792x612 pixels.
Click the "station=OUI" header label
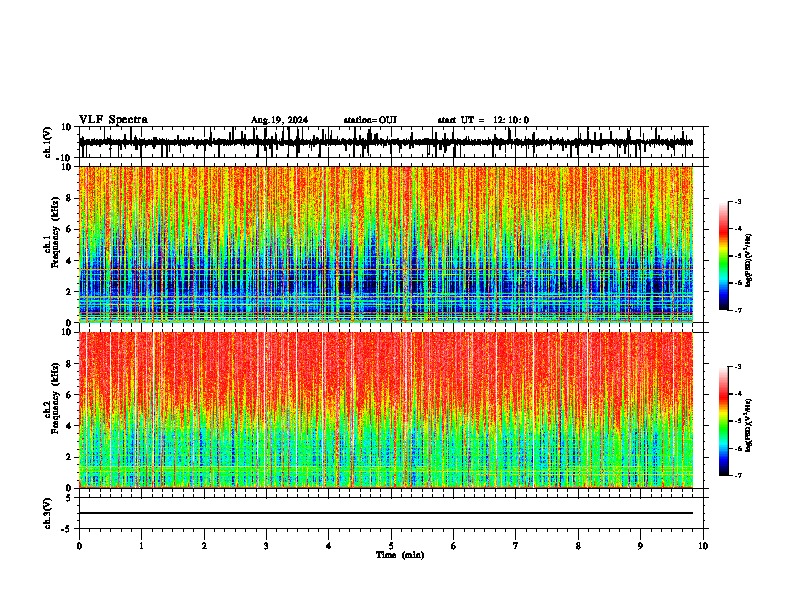click(370, 120)
